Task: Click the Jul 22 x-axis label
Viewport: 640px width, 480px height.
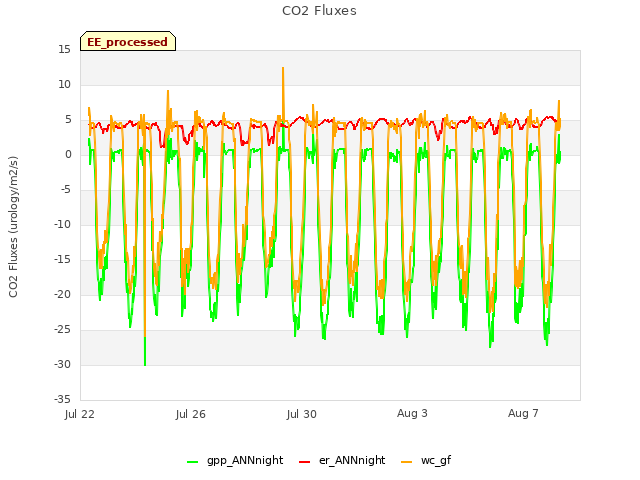Action: coord(79,414)
